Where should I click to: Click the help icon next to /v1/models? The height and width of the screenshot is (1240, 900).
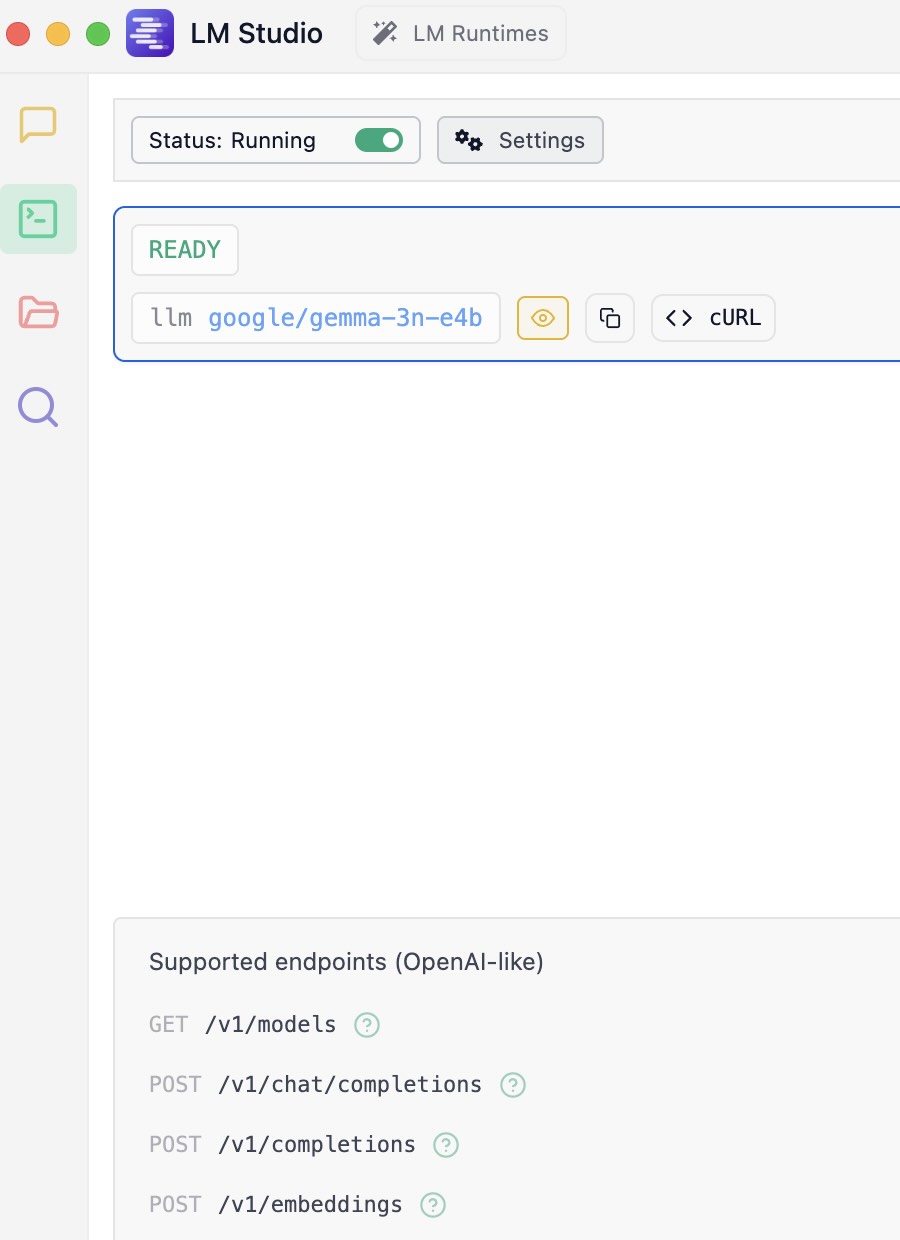coord(366,1024)
